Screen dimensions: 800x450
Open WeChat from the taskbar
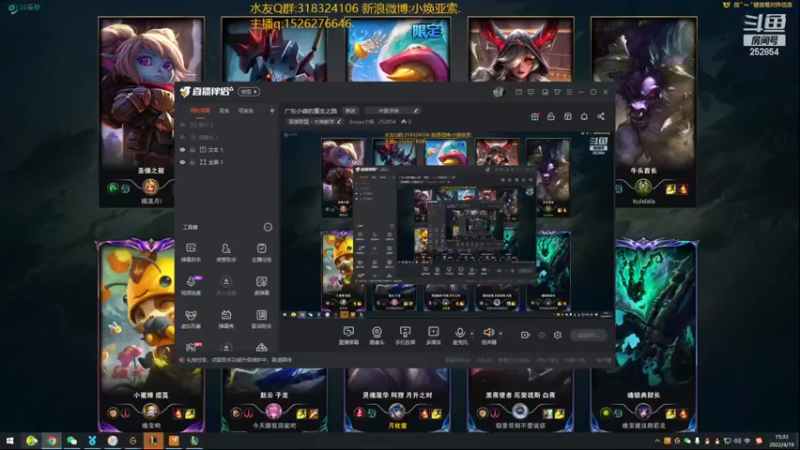tap(72, 441)
